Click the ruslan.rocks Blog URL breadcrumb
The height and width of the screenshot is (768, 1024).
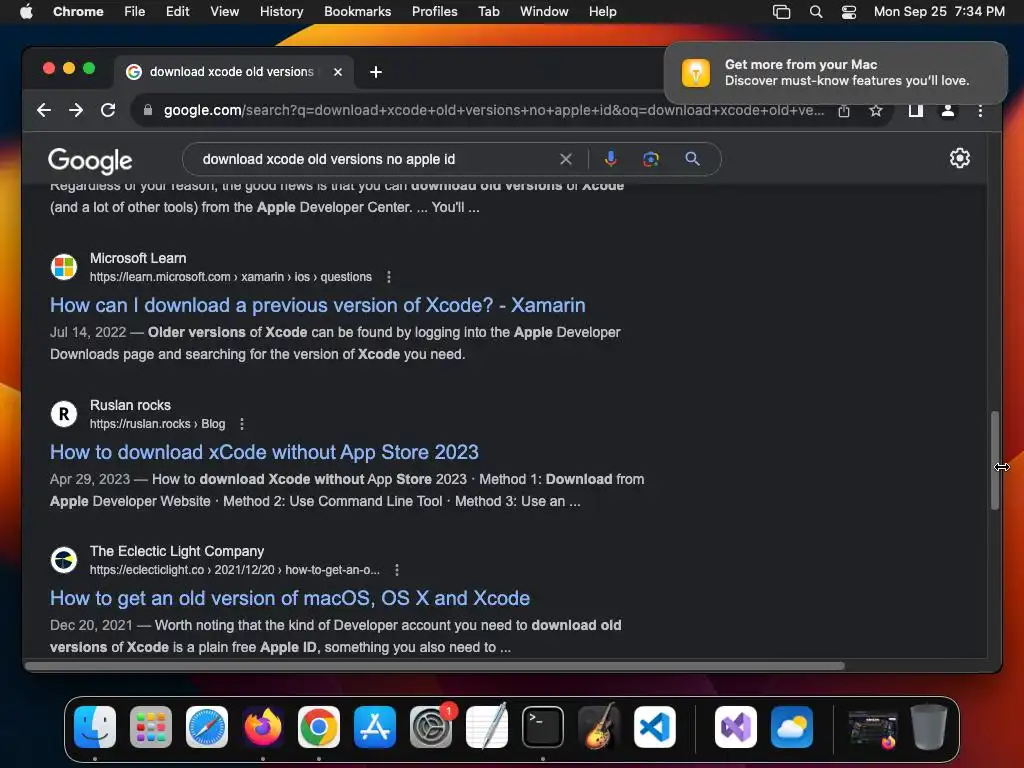157,424
